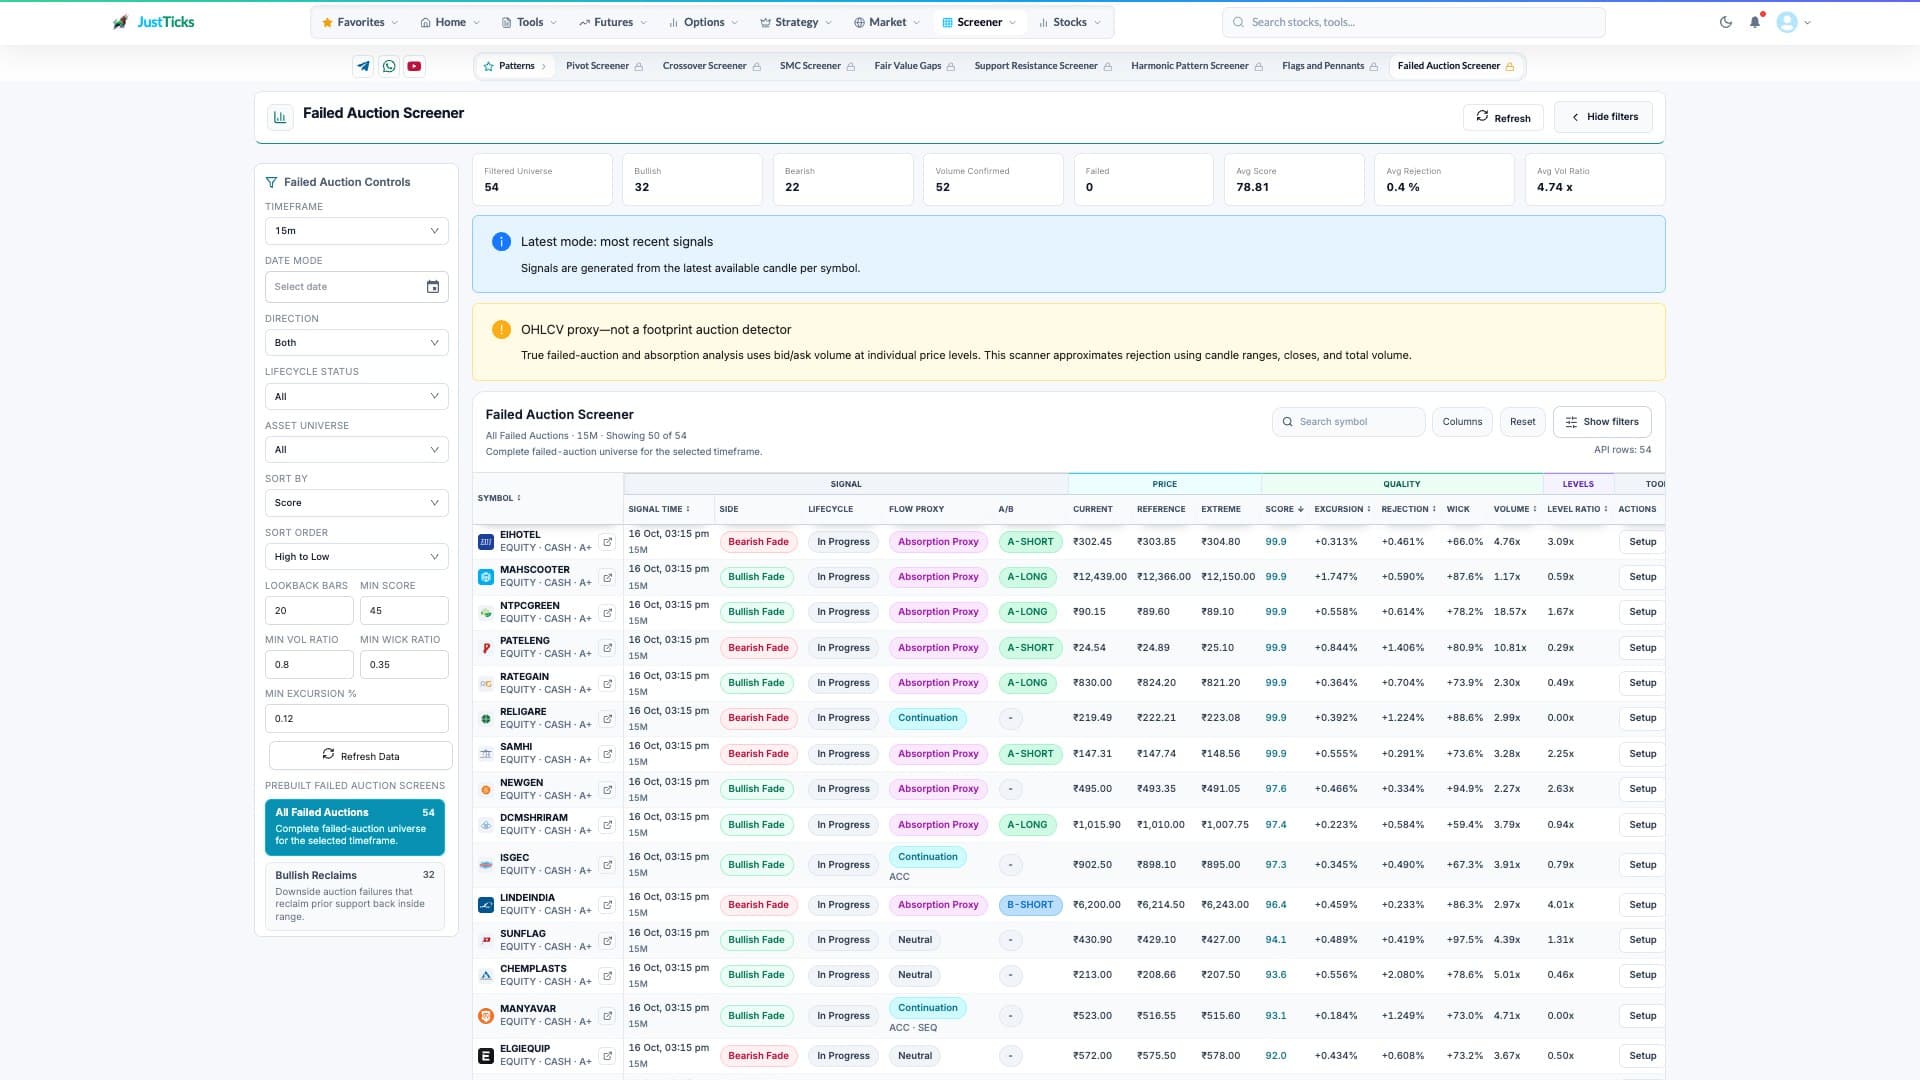Open the date picker calendar icon
The image size is (1920, 1080).
coord(433,287)
